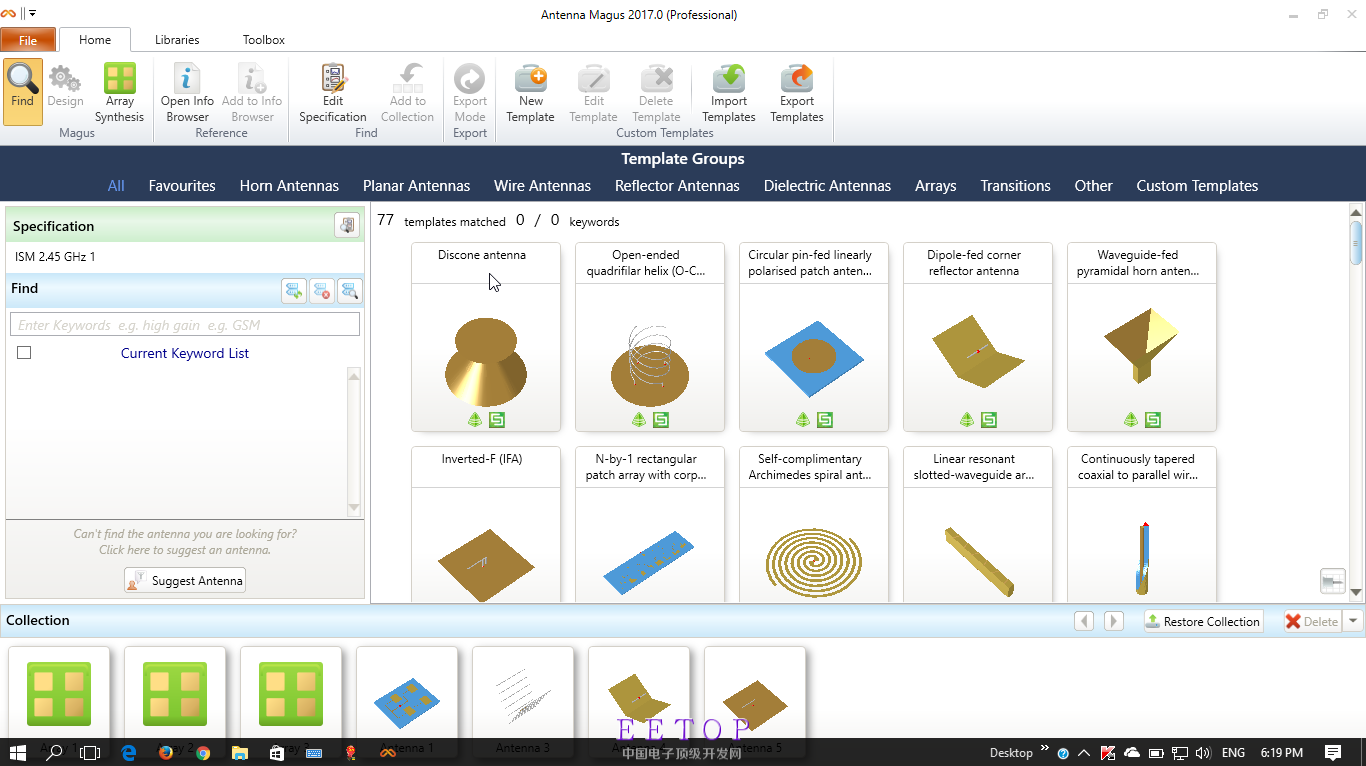Viewport: 1366px width, 766px height.
Task: Click the Windows Start button
Action: coord(18,752)
